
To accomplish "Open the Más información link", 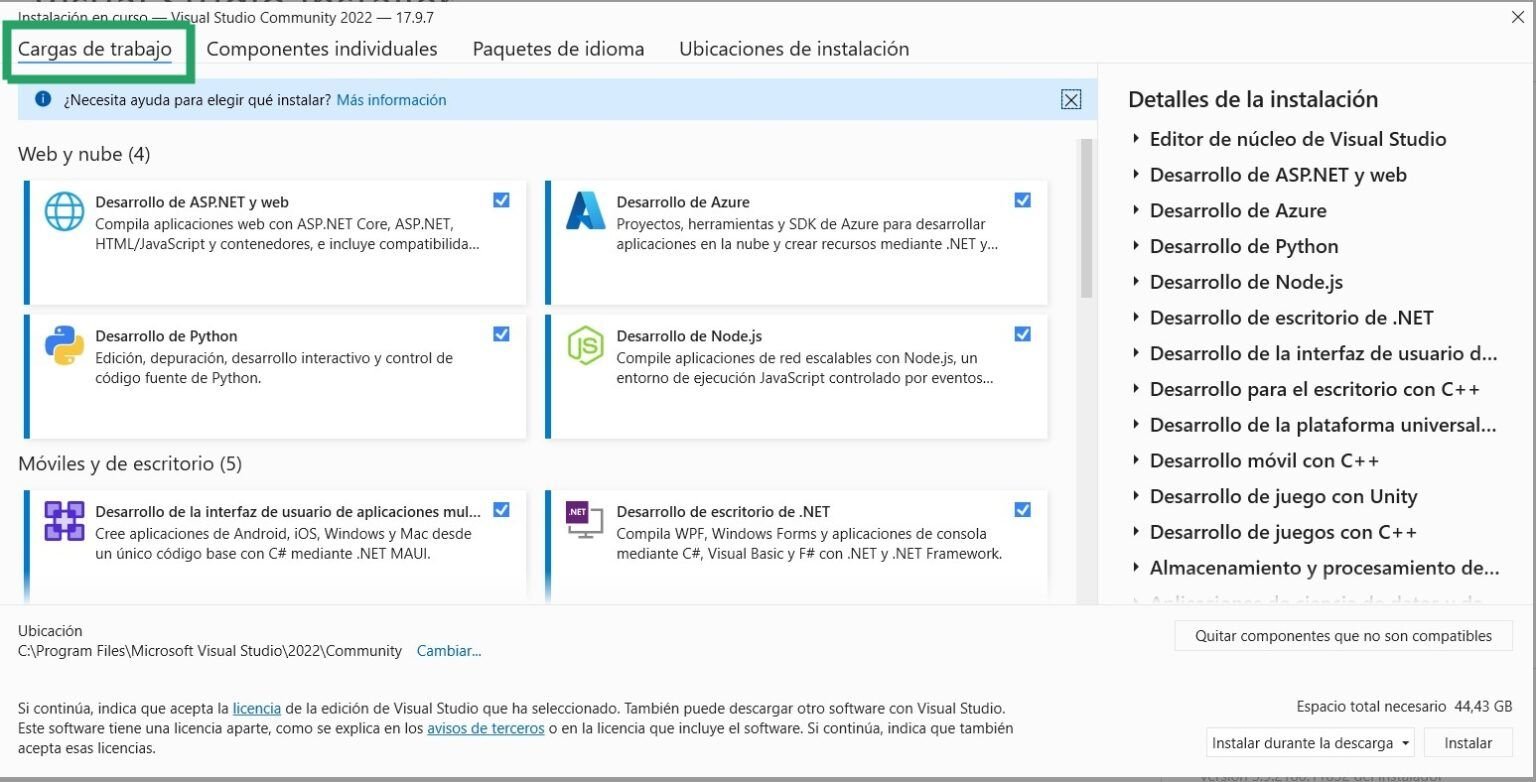I will [x=390, y=100].
